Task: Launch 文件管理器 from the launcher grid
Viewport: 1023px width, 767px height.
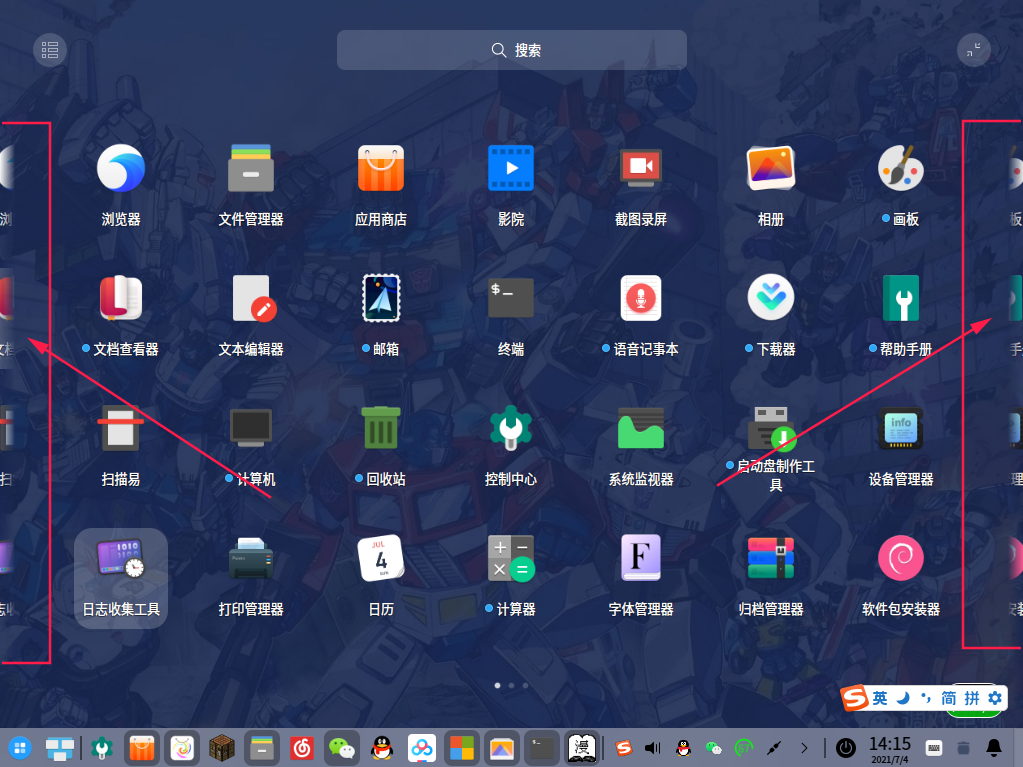Action: point(251,168)
